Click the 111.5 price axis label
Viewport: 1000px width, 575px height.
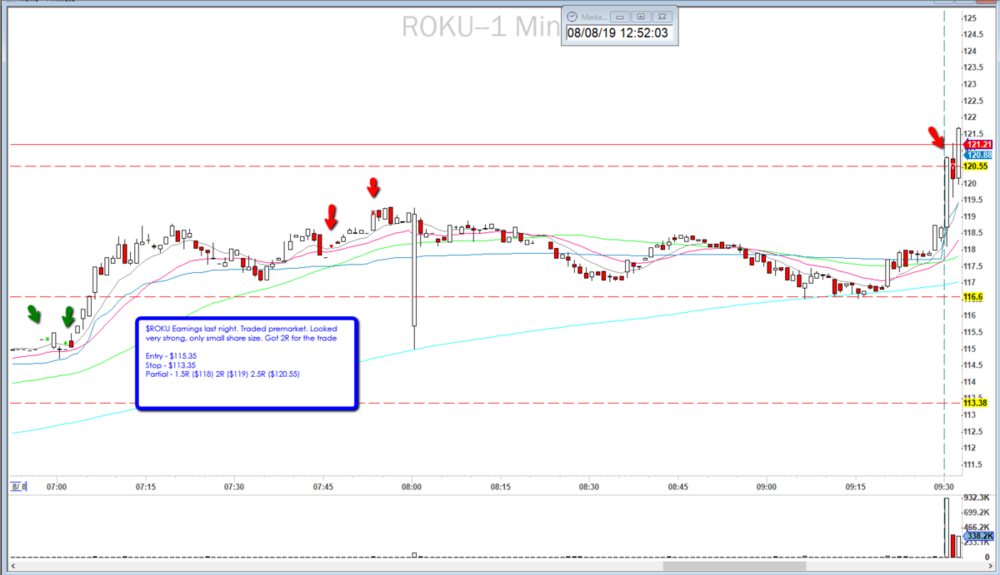[973, 464]
